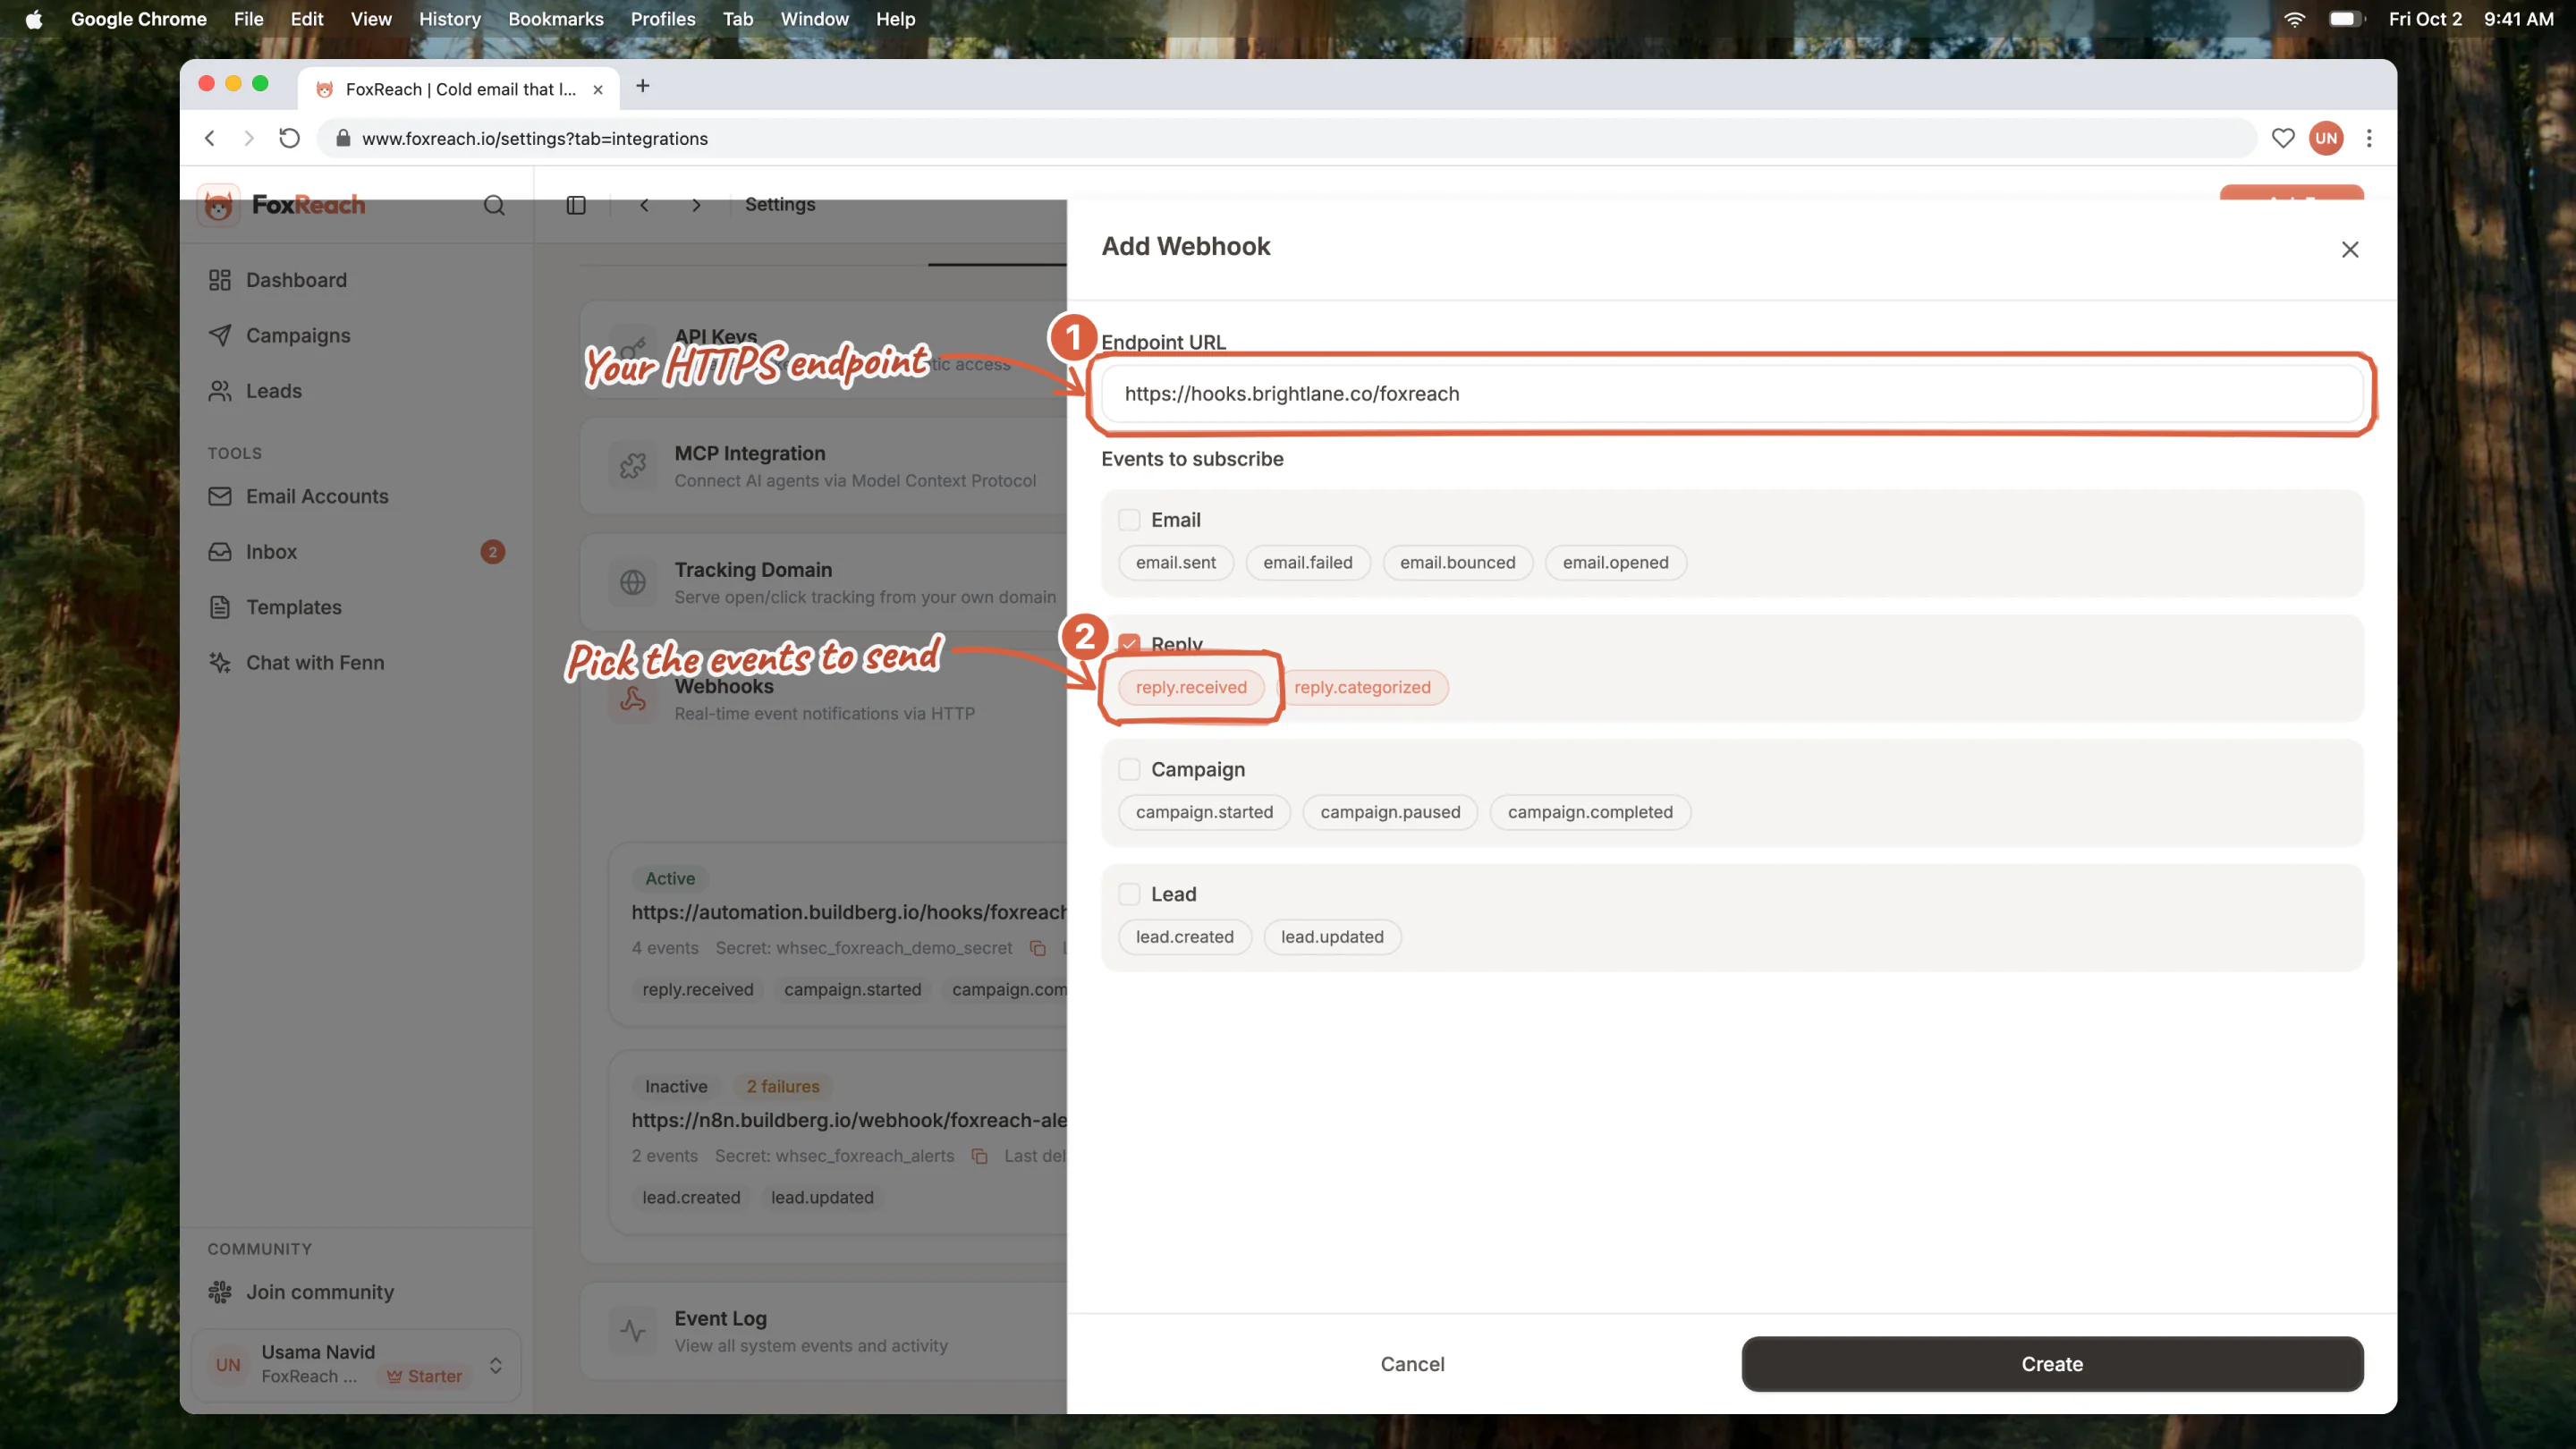
Task: Expand the Usama Navid account switcher
Action: [x=356, y=1365]
